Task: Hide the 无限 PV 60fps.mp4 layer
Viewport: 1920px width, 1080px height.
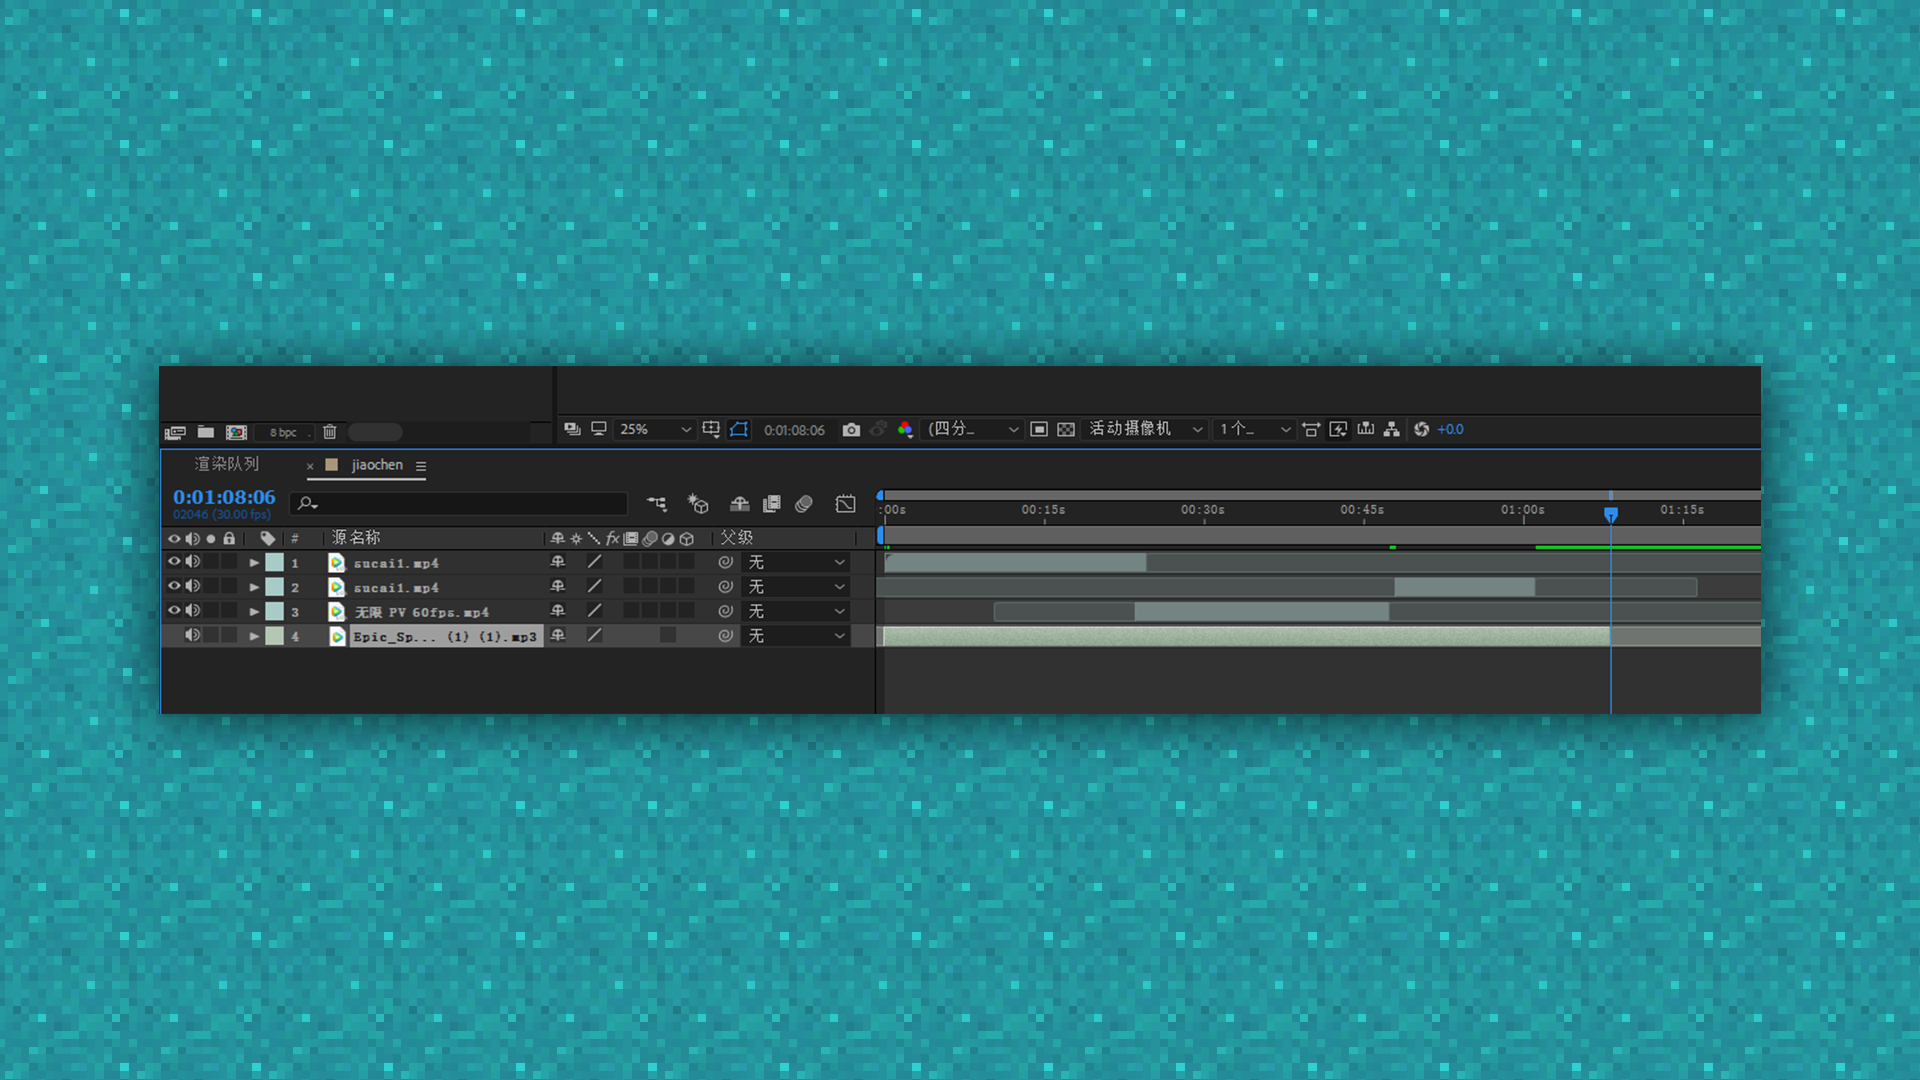Action: [174, 610]
